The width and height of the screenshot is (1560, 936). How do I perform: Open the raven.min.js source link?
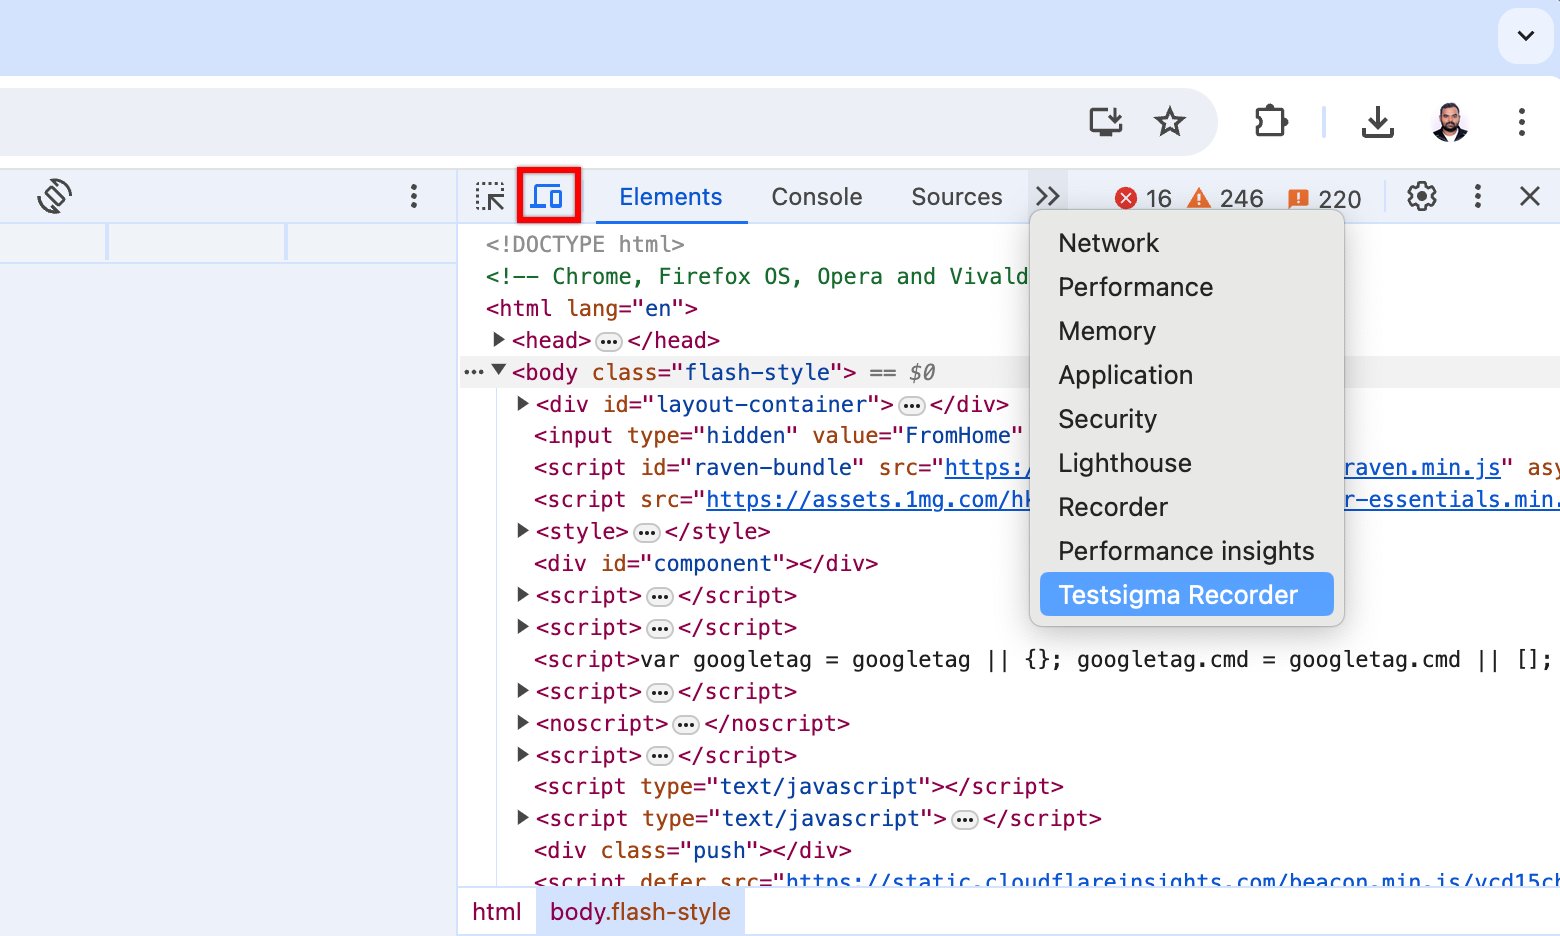tap(1422, 467)
